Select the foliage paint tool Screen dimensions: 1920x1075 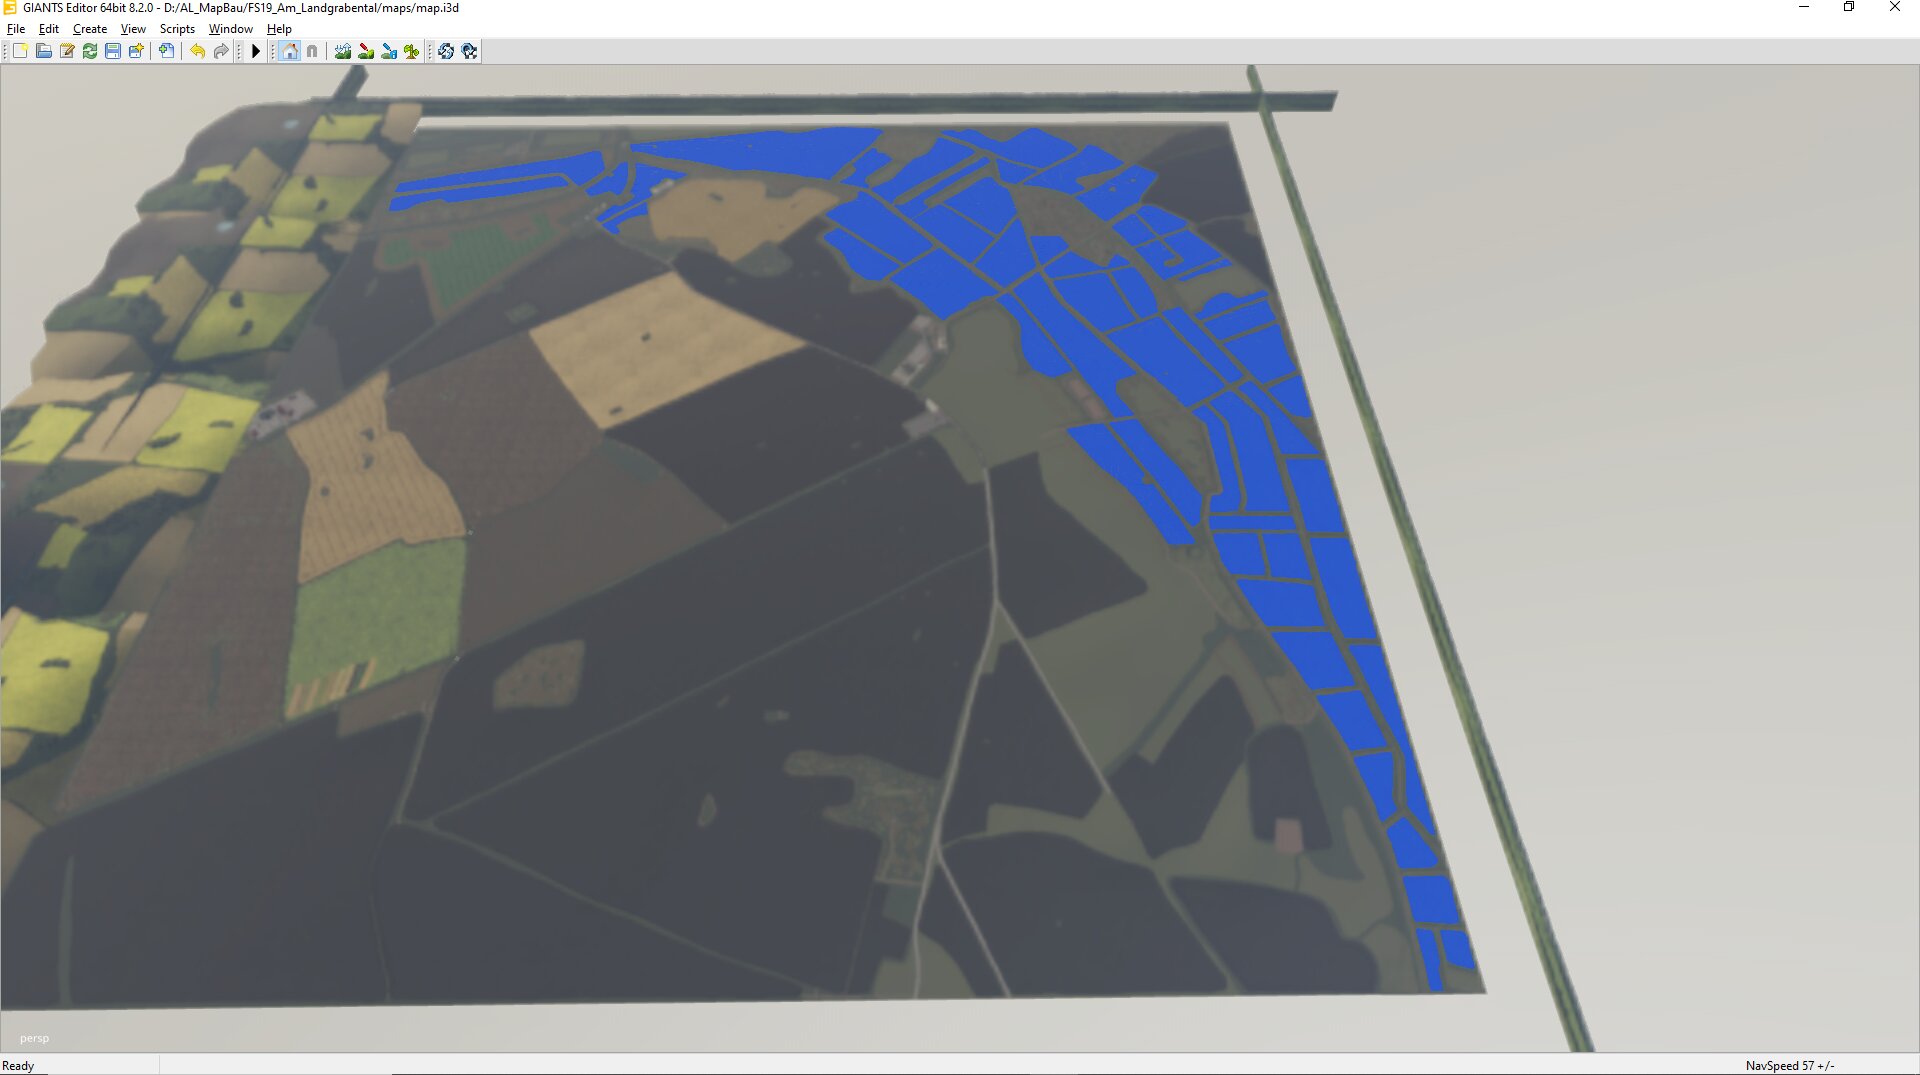(412, 51)
